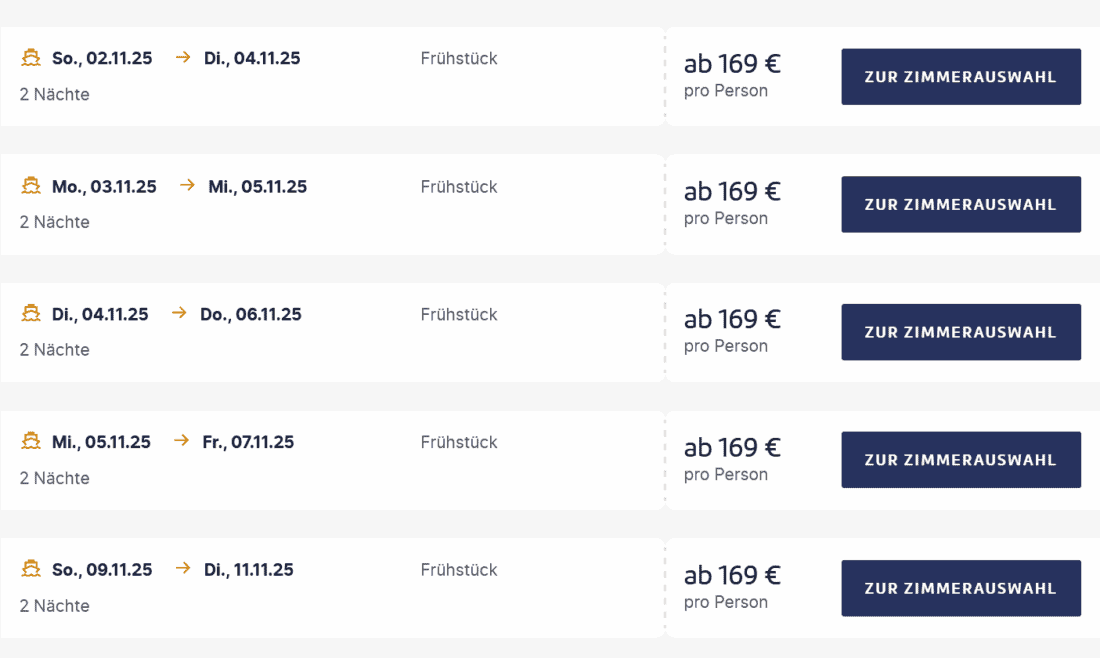Viewport: 1100px width, 658px height.
Task: Click ship icon beside Mo., 03.11.25
Action: [31, 186]
